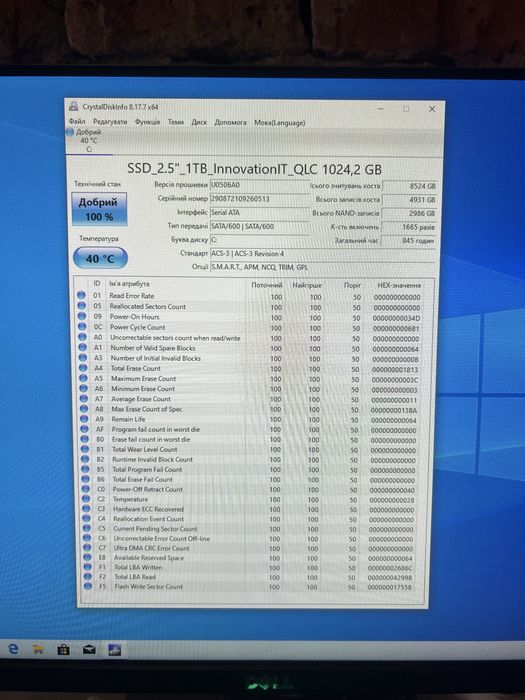Viewport: 525px width, 700px height.
Task: Open the Теми menu
Action: click(x=175, y=122)
